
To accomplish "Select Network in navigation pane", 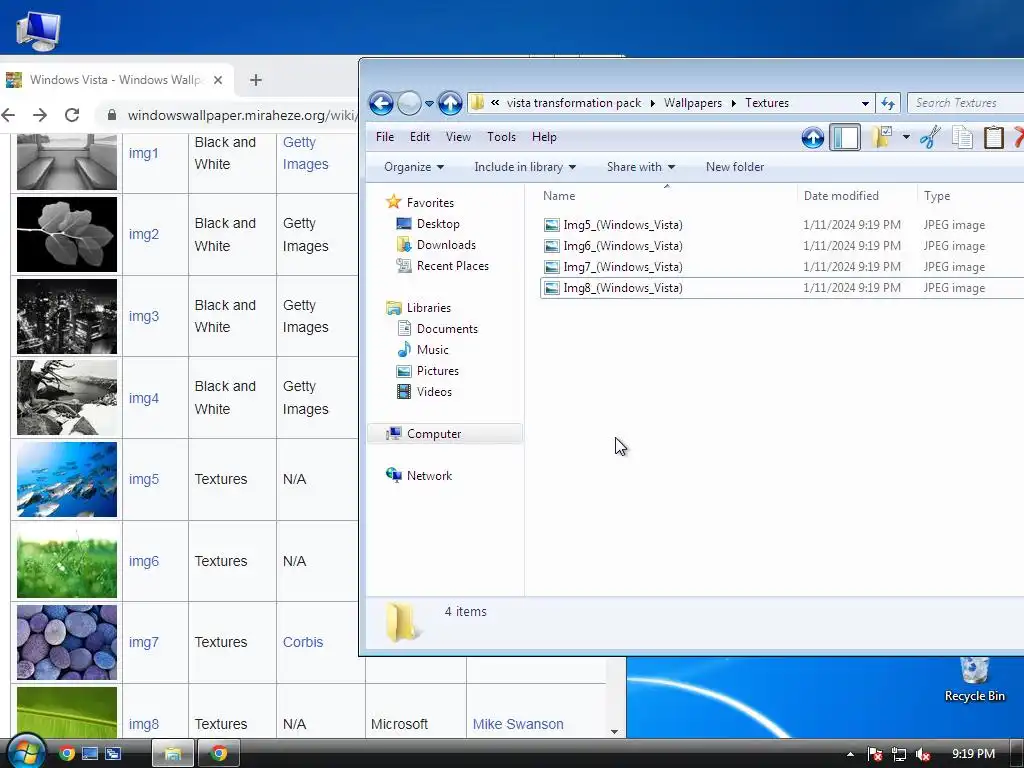I will pos(429,475).
